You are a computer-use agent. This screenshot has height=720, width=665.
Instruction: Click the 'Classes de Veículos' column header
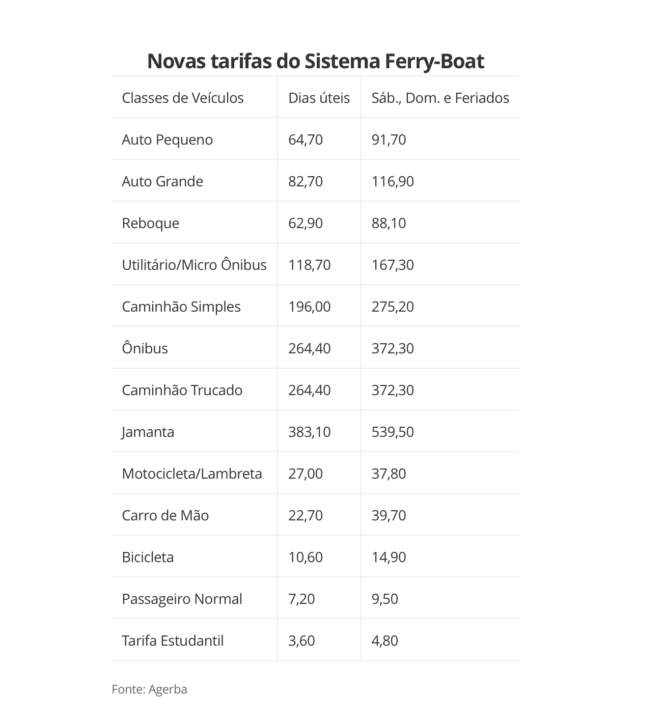pos(183,98)
